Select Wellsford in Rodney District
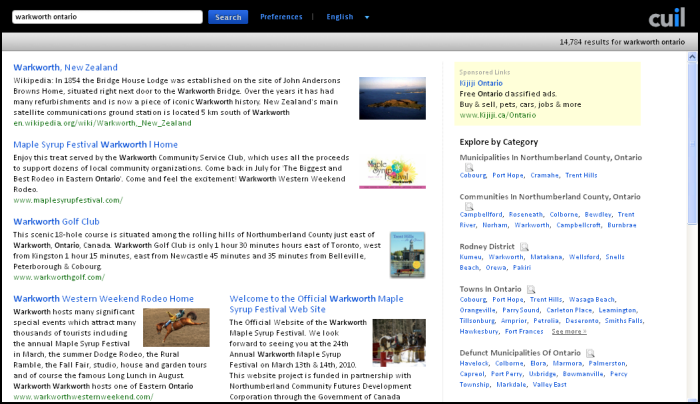This screenshot has width=700, height=404. coord(584,257)
